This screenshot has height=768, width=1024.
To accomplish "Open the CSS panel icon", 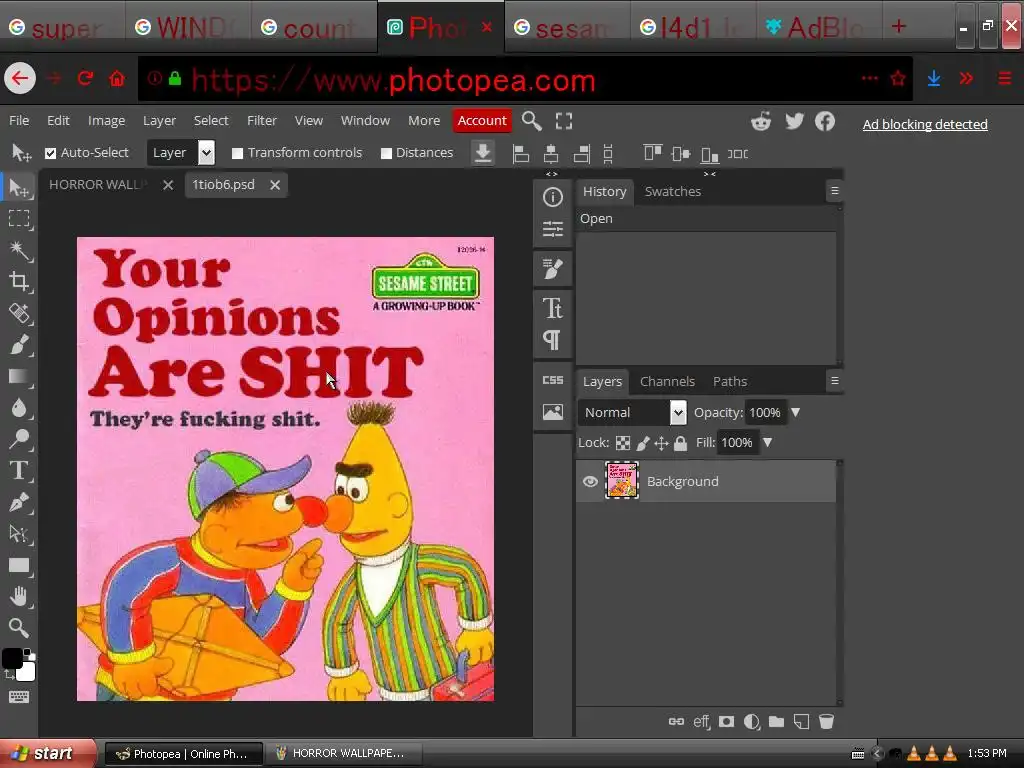I will click(x=552, y=380).
